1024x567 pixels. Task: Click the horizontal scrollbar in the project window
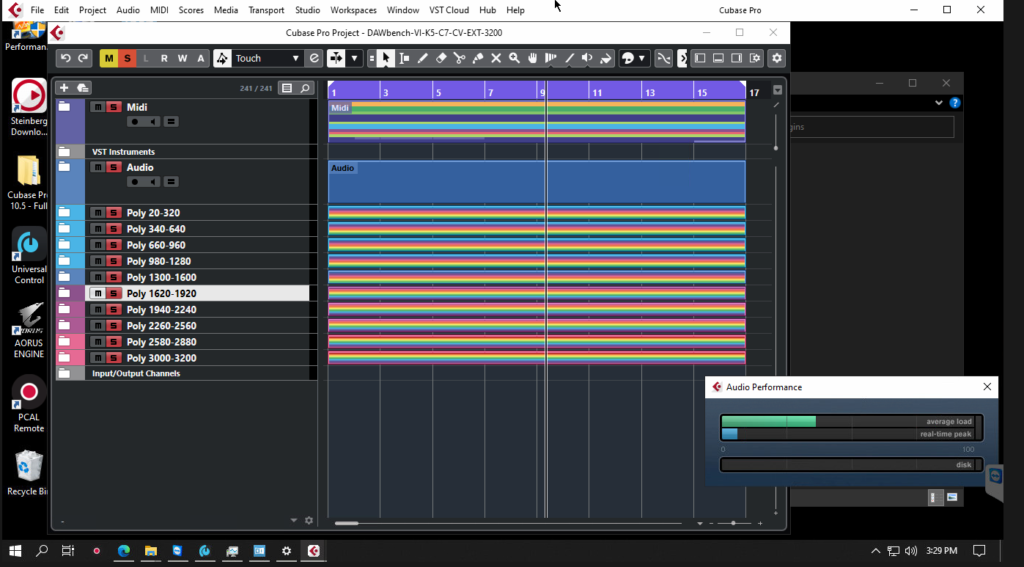[347, 523]
